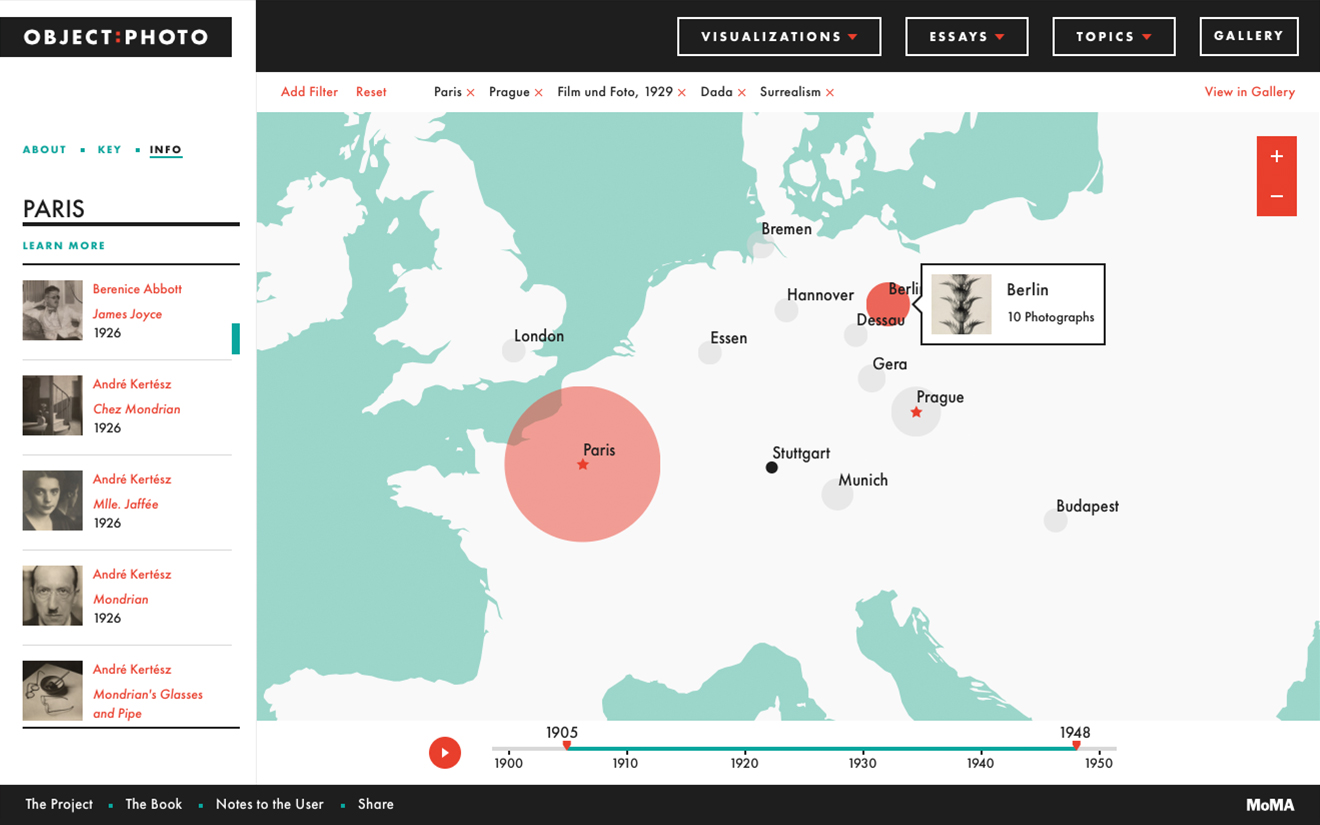Open the Topics dropdown
The height and width of the screenshot is (825, 1320).
pos(1113,37)
